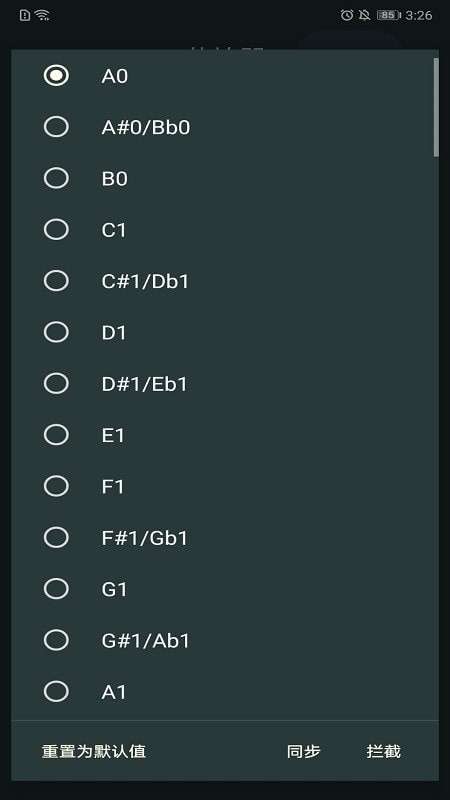The width and height of the screenshot is (450, 800).
Task: Tap the alarm clock status icon
Action: point(347,15)
